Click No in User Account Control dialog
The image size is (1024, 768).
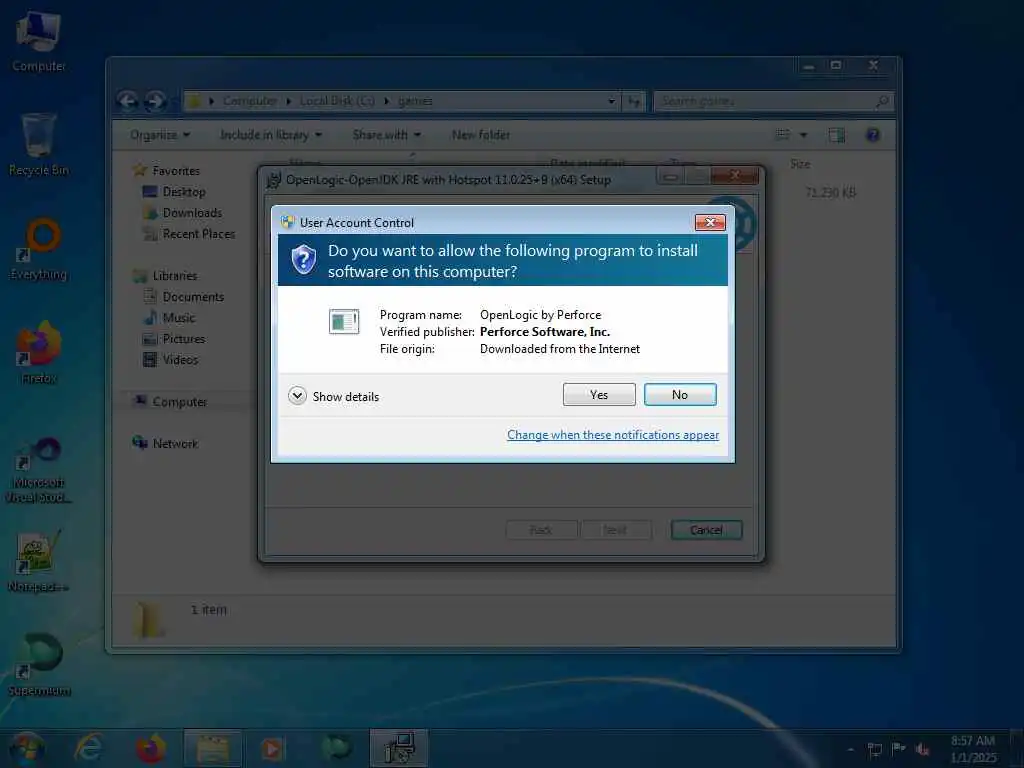pos(680,394)
